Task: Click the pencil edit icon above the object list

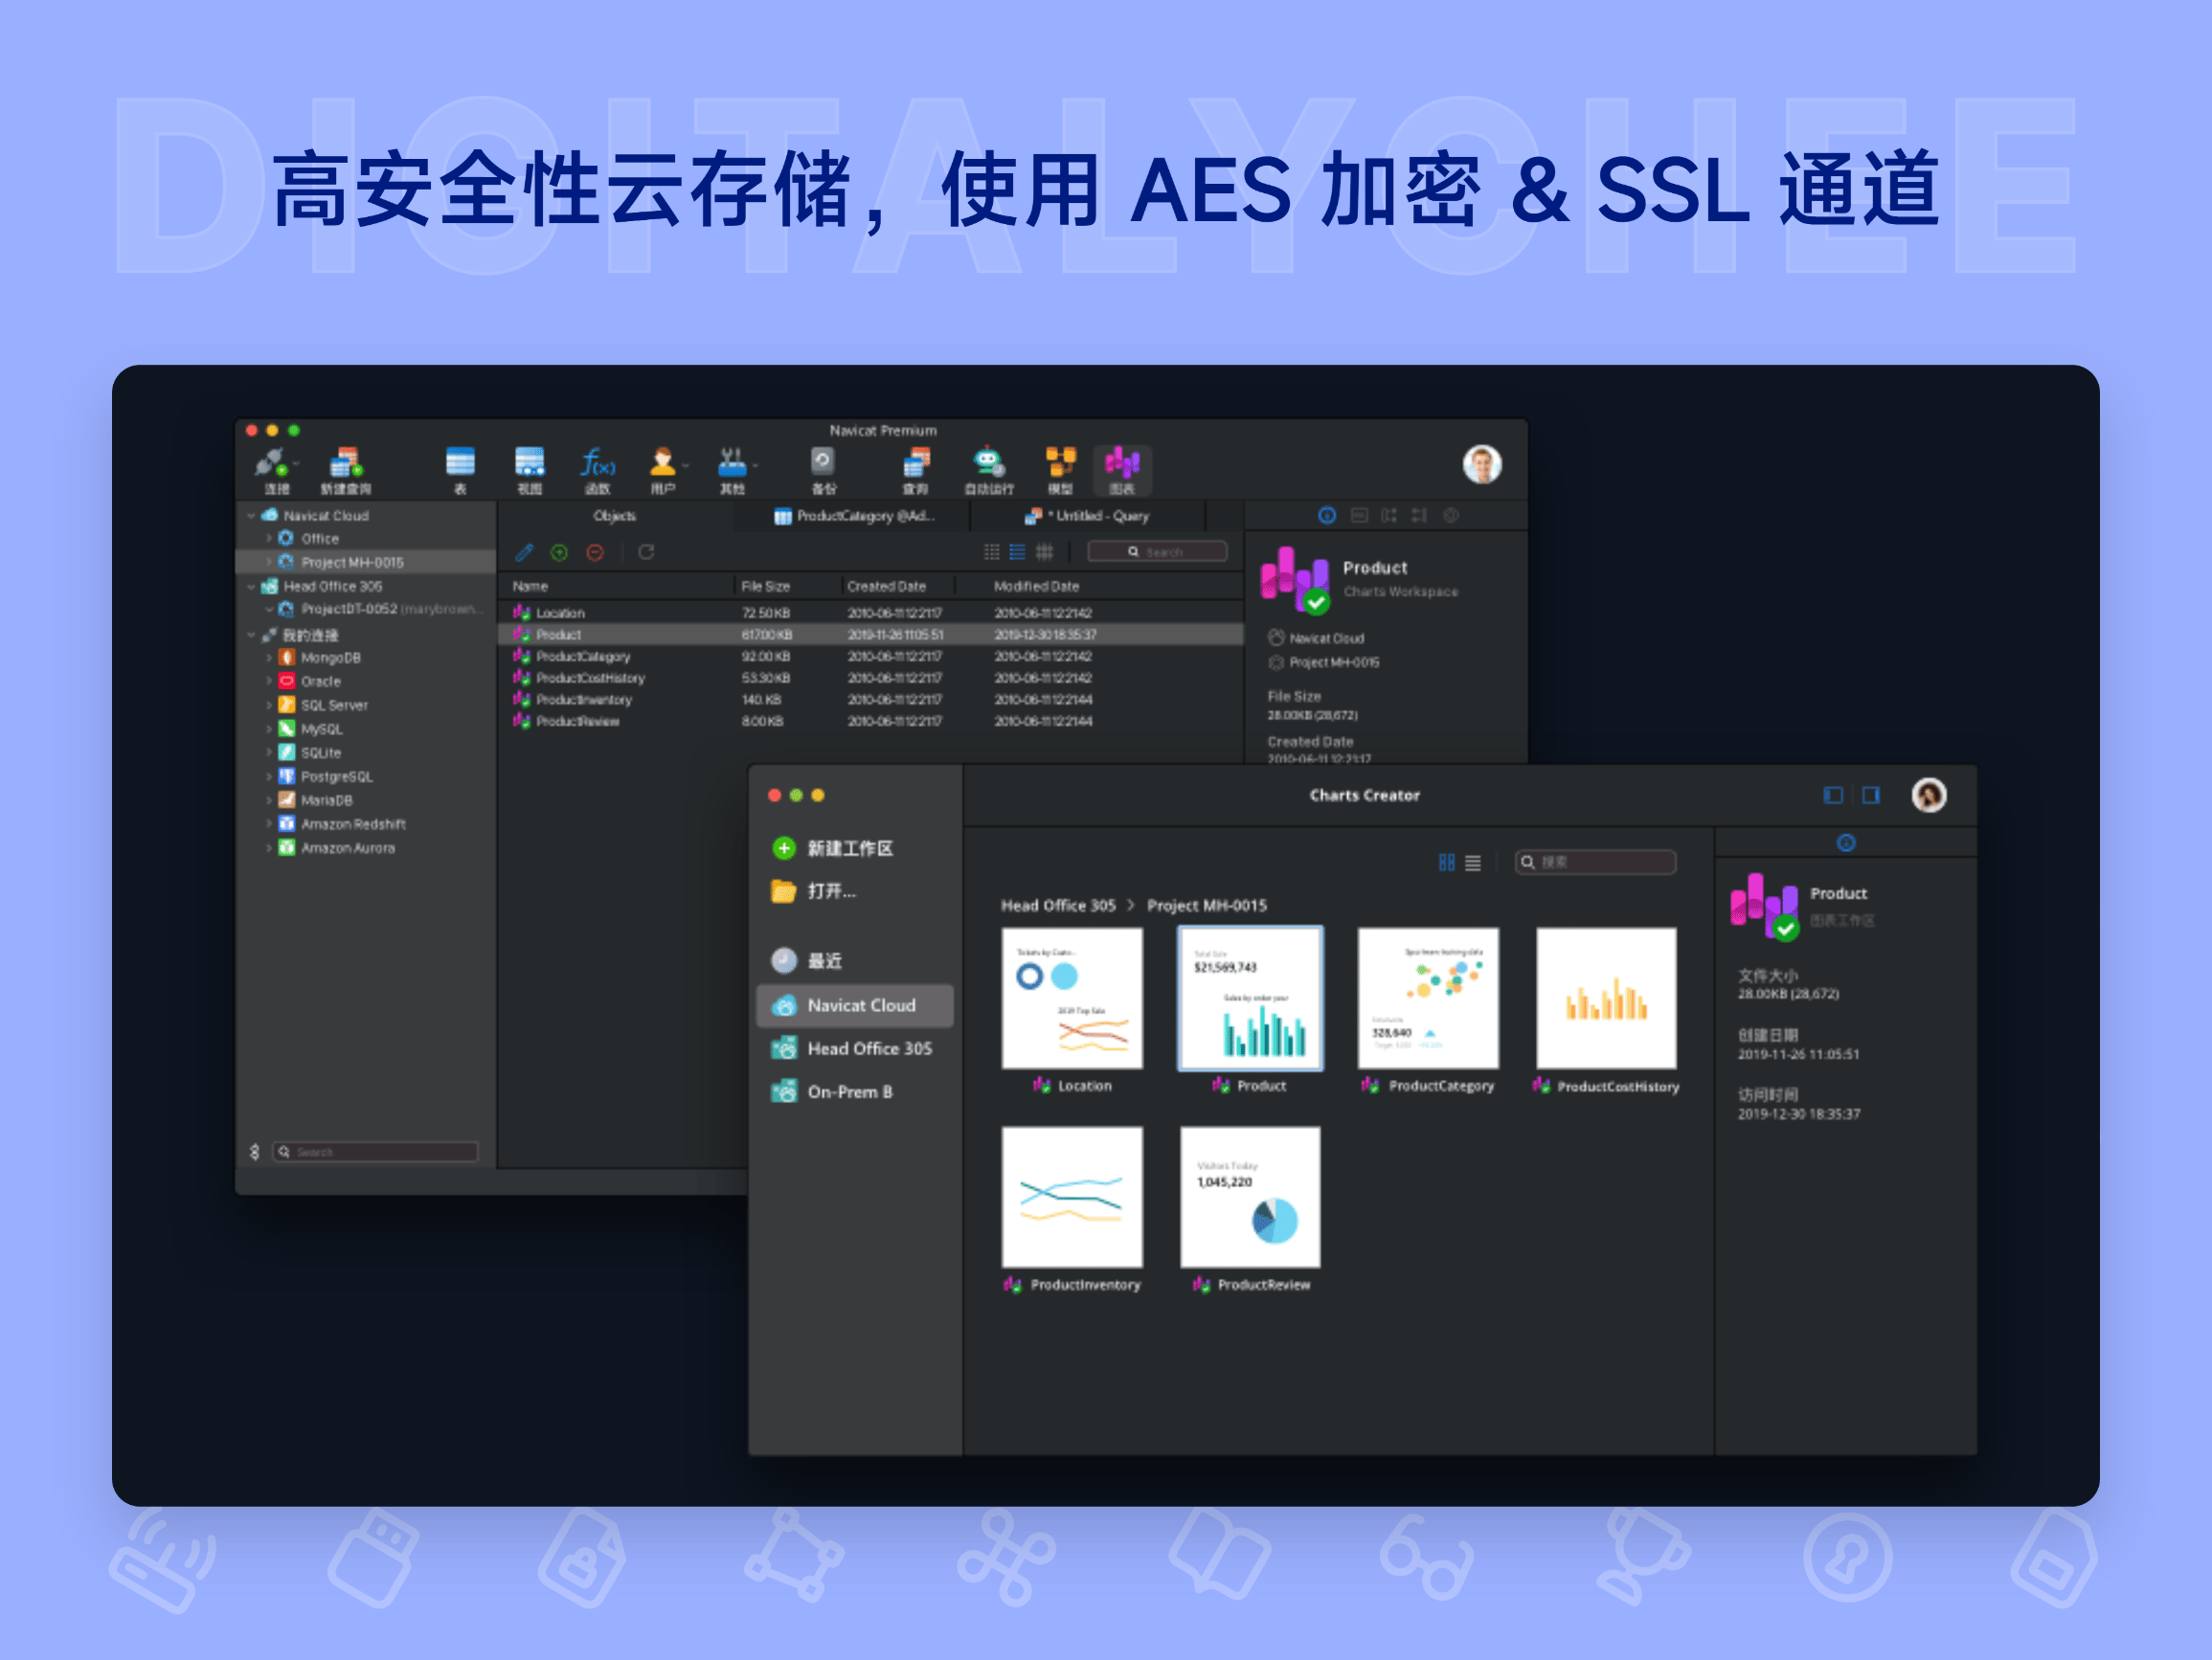Action: pyautogui.click(x=524, y=552)
